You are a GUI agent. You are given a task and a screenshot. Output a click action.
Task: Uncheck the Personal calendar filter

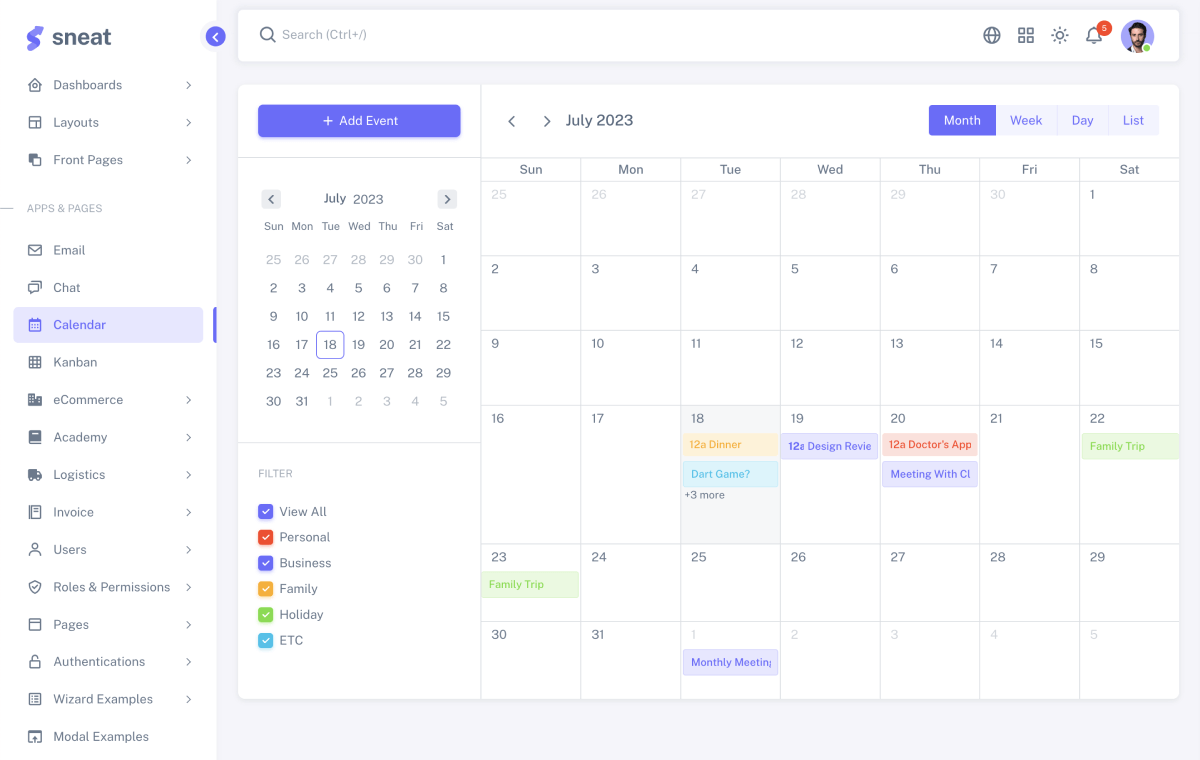click(x=265, y=537)
